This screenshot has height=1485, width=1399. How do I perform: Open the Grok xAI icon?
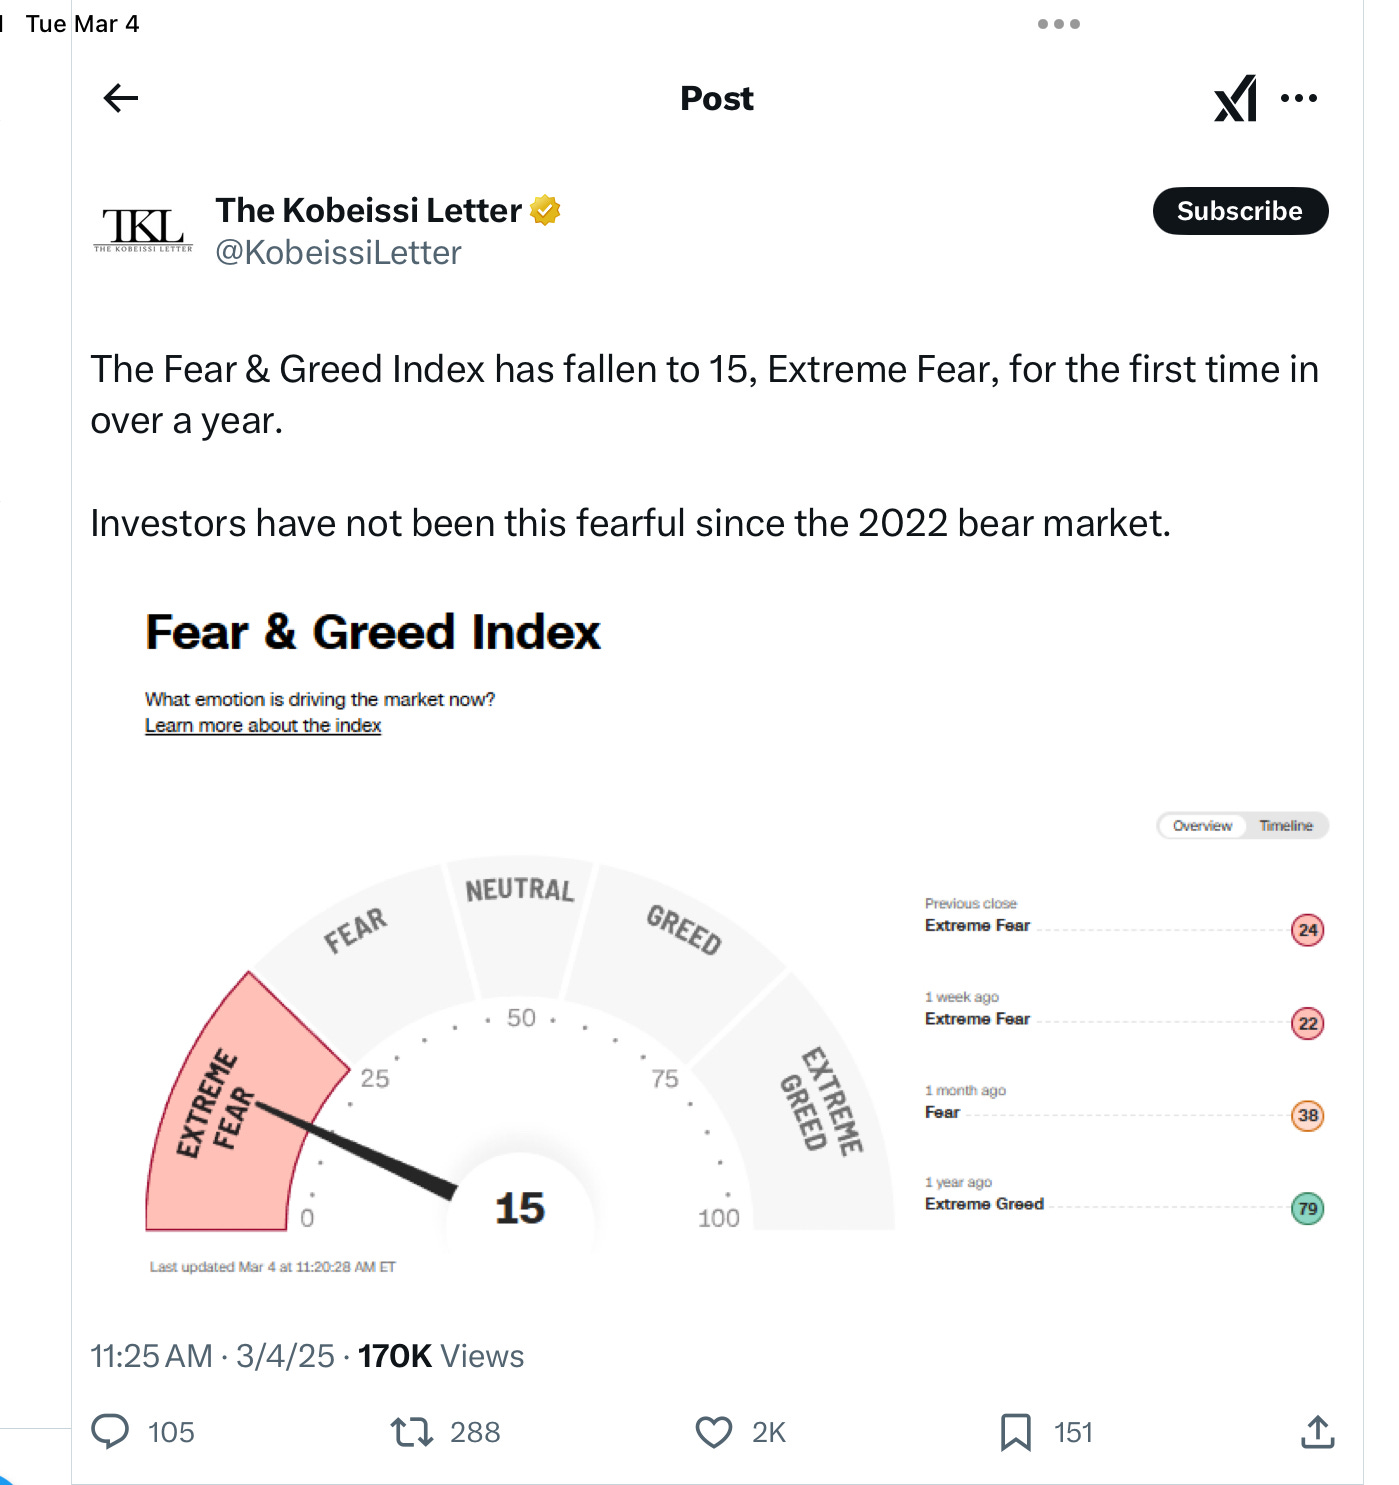[x=1235, y=98]
